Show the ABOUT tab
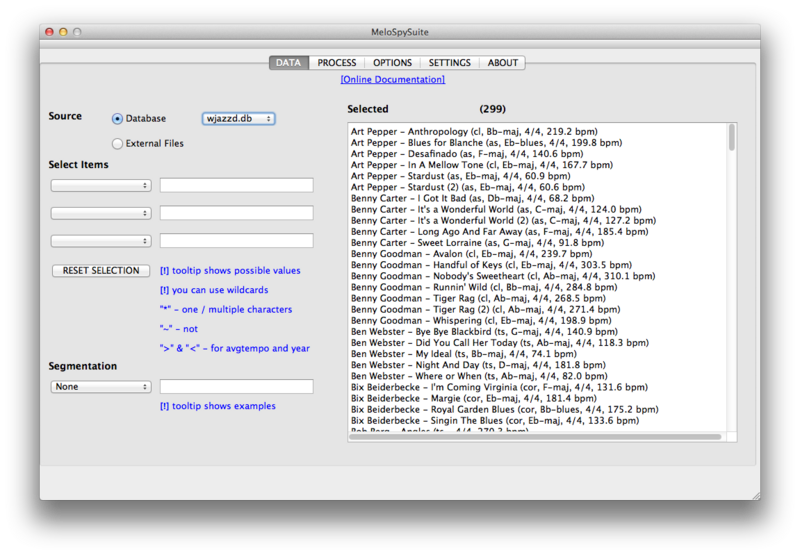 pos(502,63)
